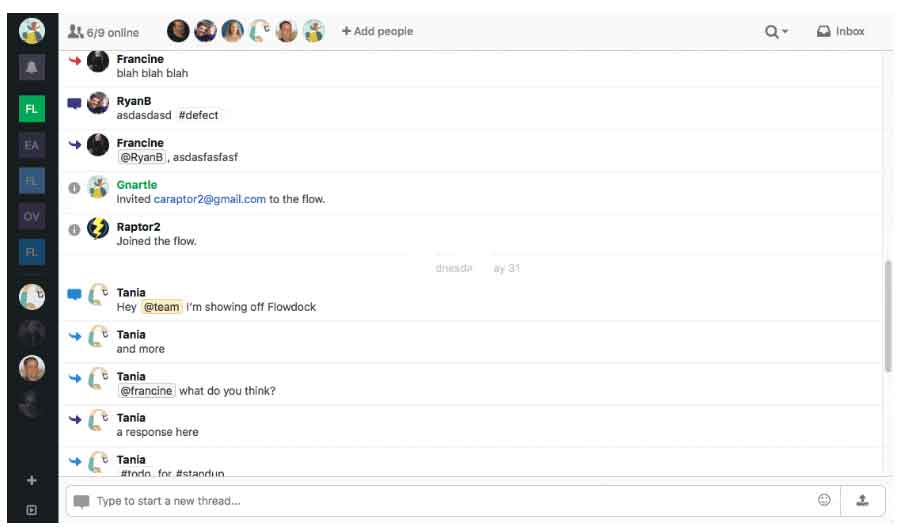The height and width of the screenshot is (530, 901).
Task: Click the @team mention tag
Action: [161, 308]
